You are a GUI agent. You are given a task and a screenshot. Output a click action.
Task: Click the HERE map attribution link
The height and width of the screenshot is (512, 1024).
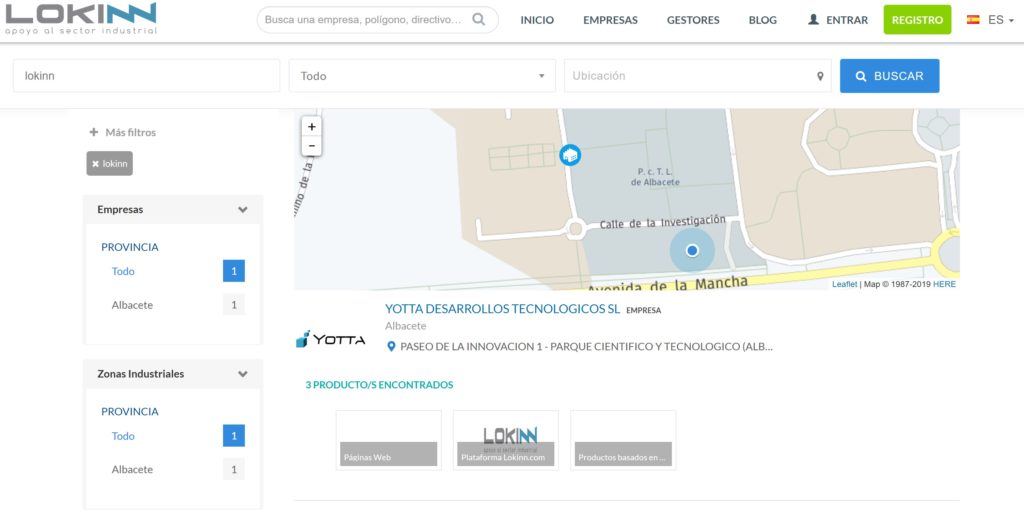coord(944,284)
